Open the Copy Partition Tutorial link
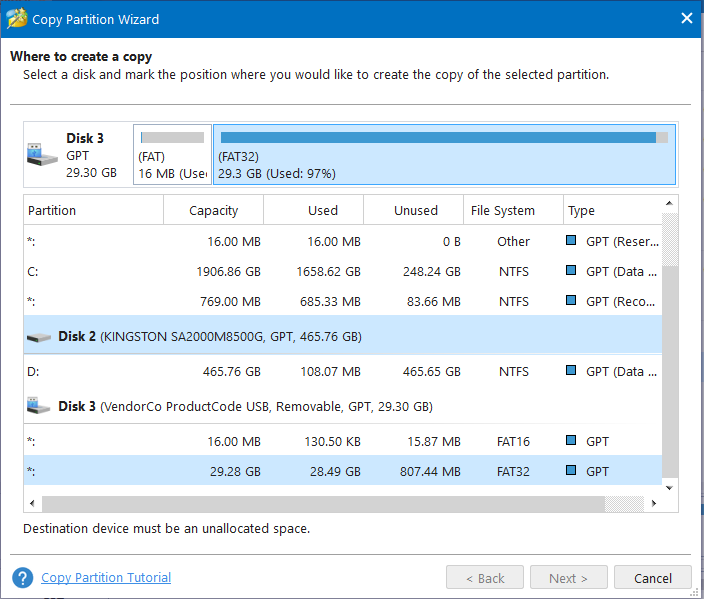Viewport: 704px width, 599px height. tap(106, 578)
